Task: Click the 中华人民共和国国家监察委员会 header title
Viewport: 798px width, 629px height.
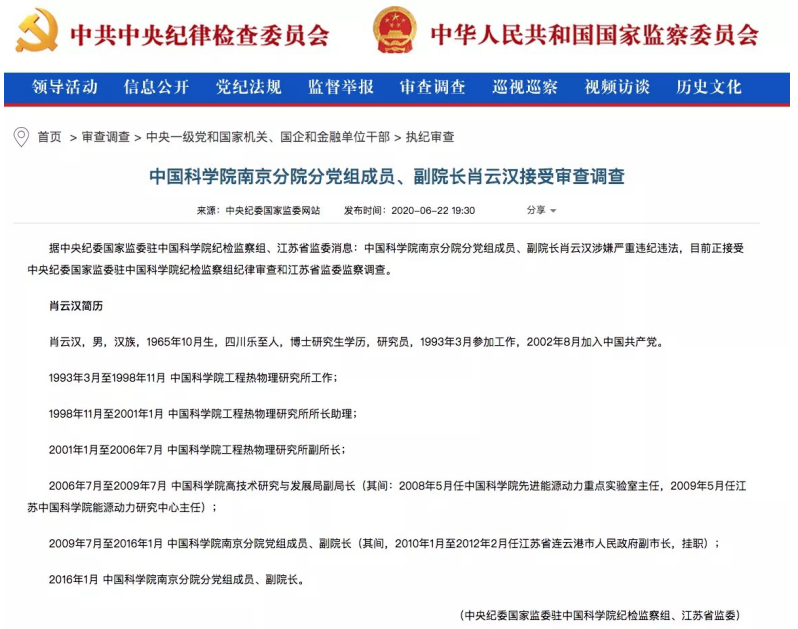Action: pos(594,35)
